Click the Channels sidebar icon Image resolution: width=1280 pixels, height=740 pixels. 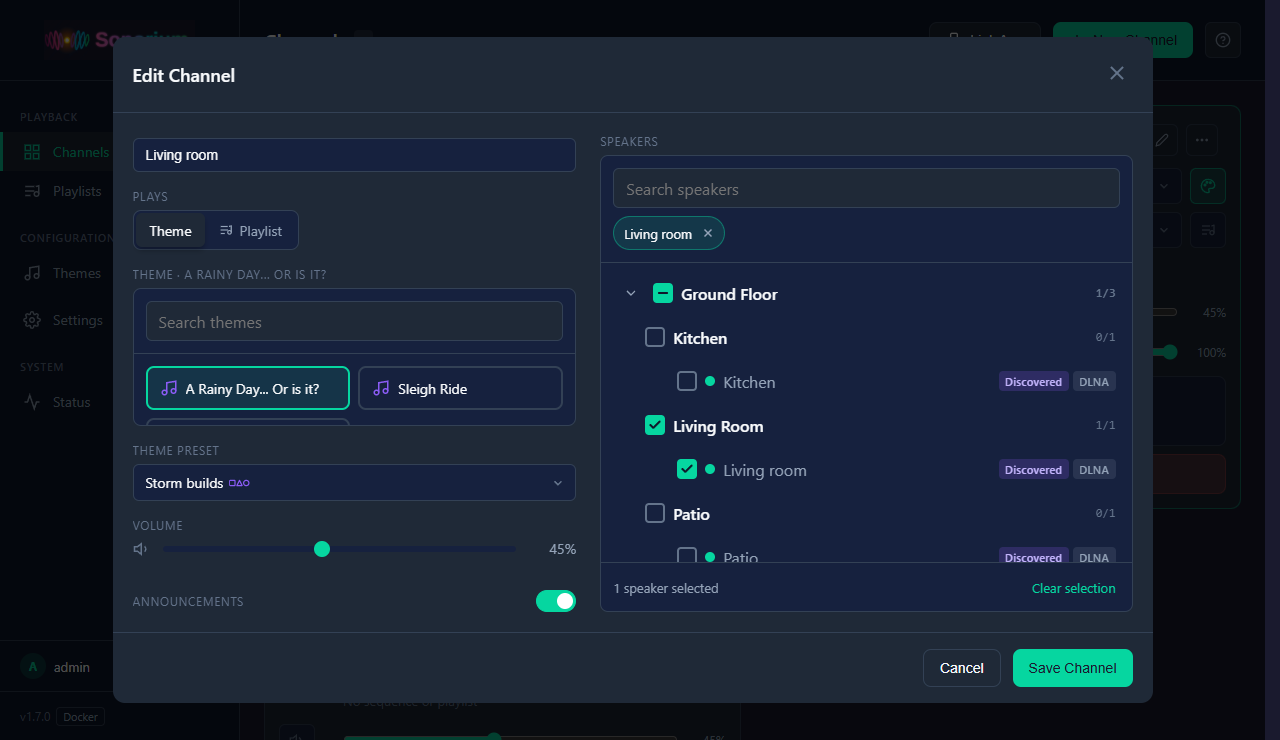(x=32, y=152)
